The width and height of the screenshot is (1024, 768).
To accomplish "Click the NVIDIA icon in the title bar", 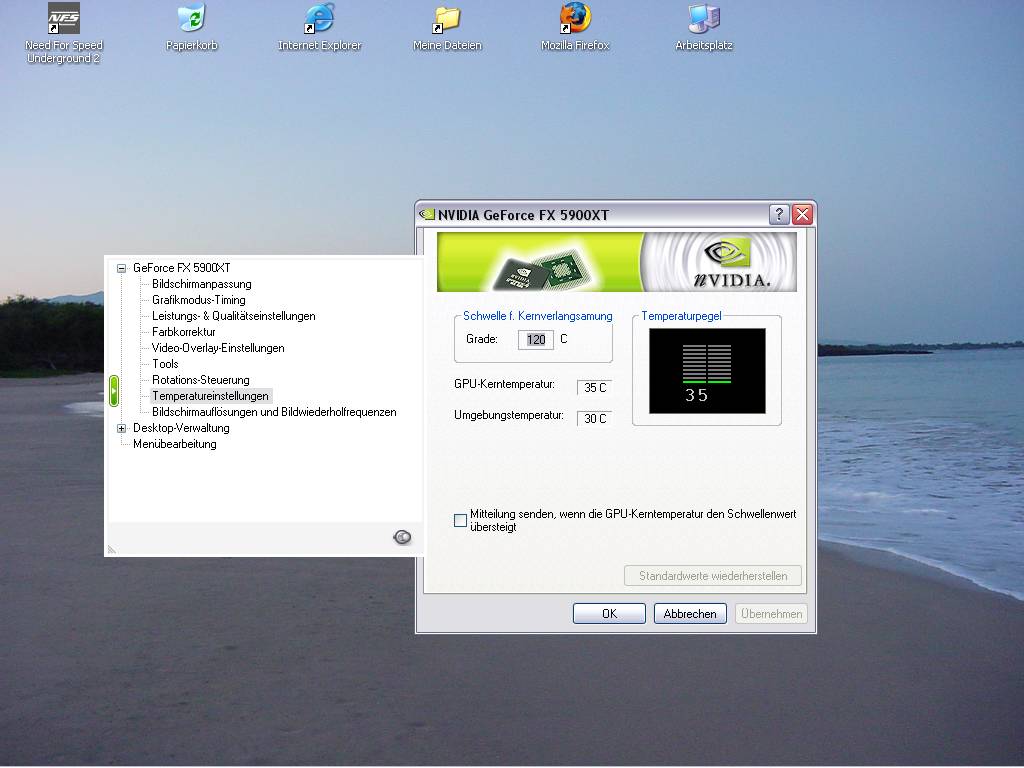I will [427, 214].
